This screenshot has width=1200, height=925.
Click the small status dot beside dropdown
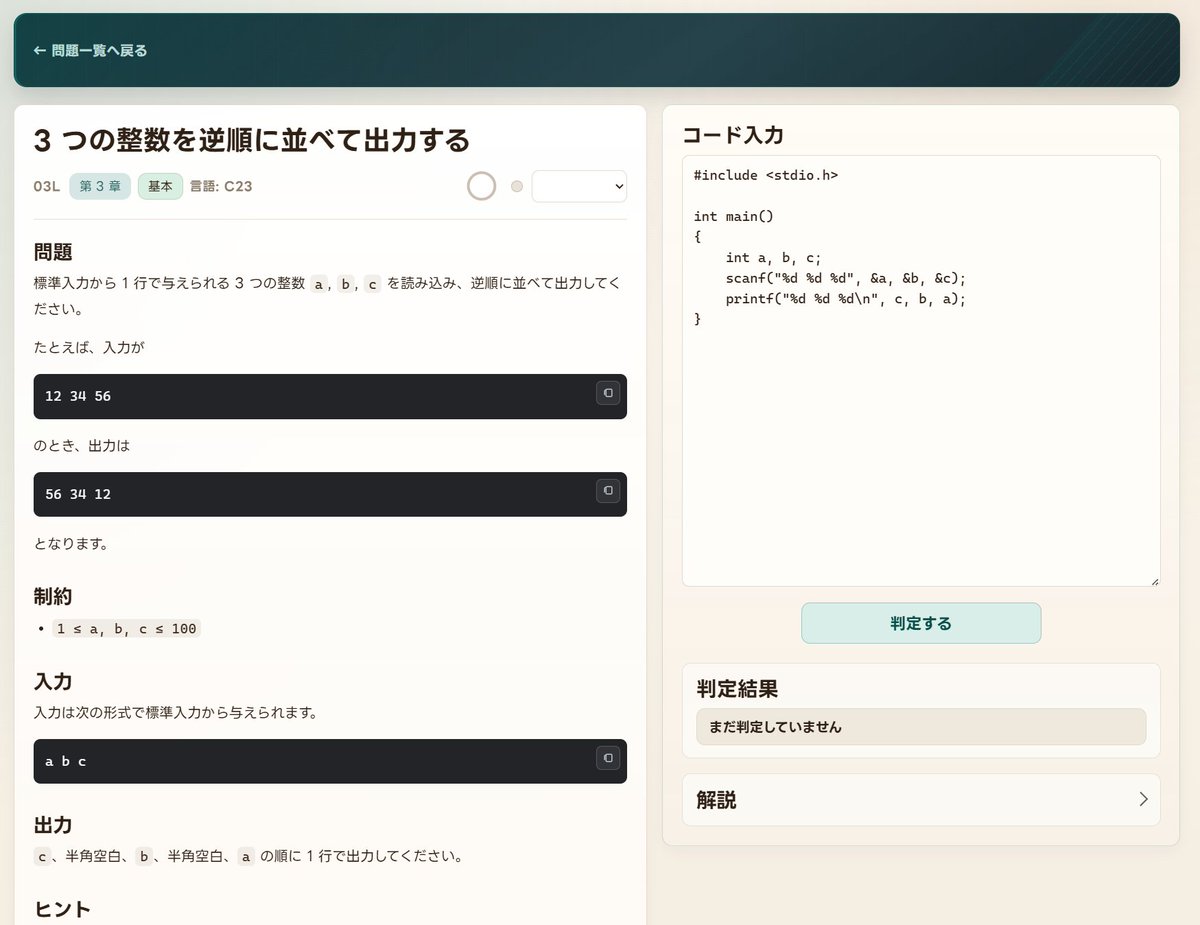(517, 186)
